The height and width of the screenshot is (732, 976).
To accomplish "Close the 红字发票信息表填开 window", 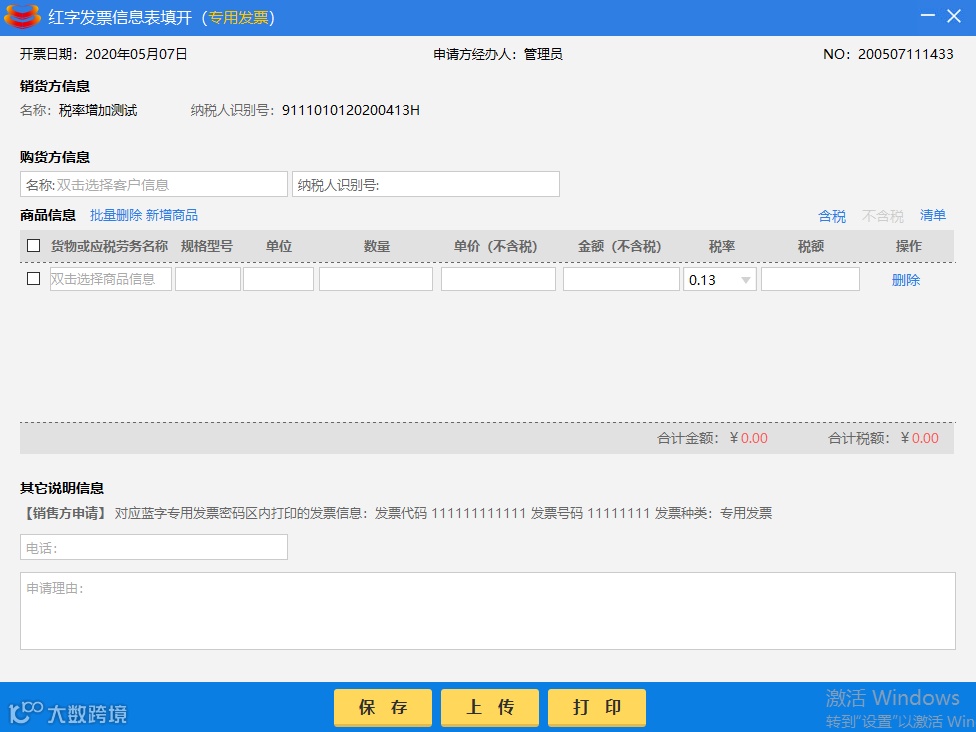I will pyautogui.click(x=954, y=16).
